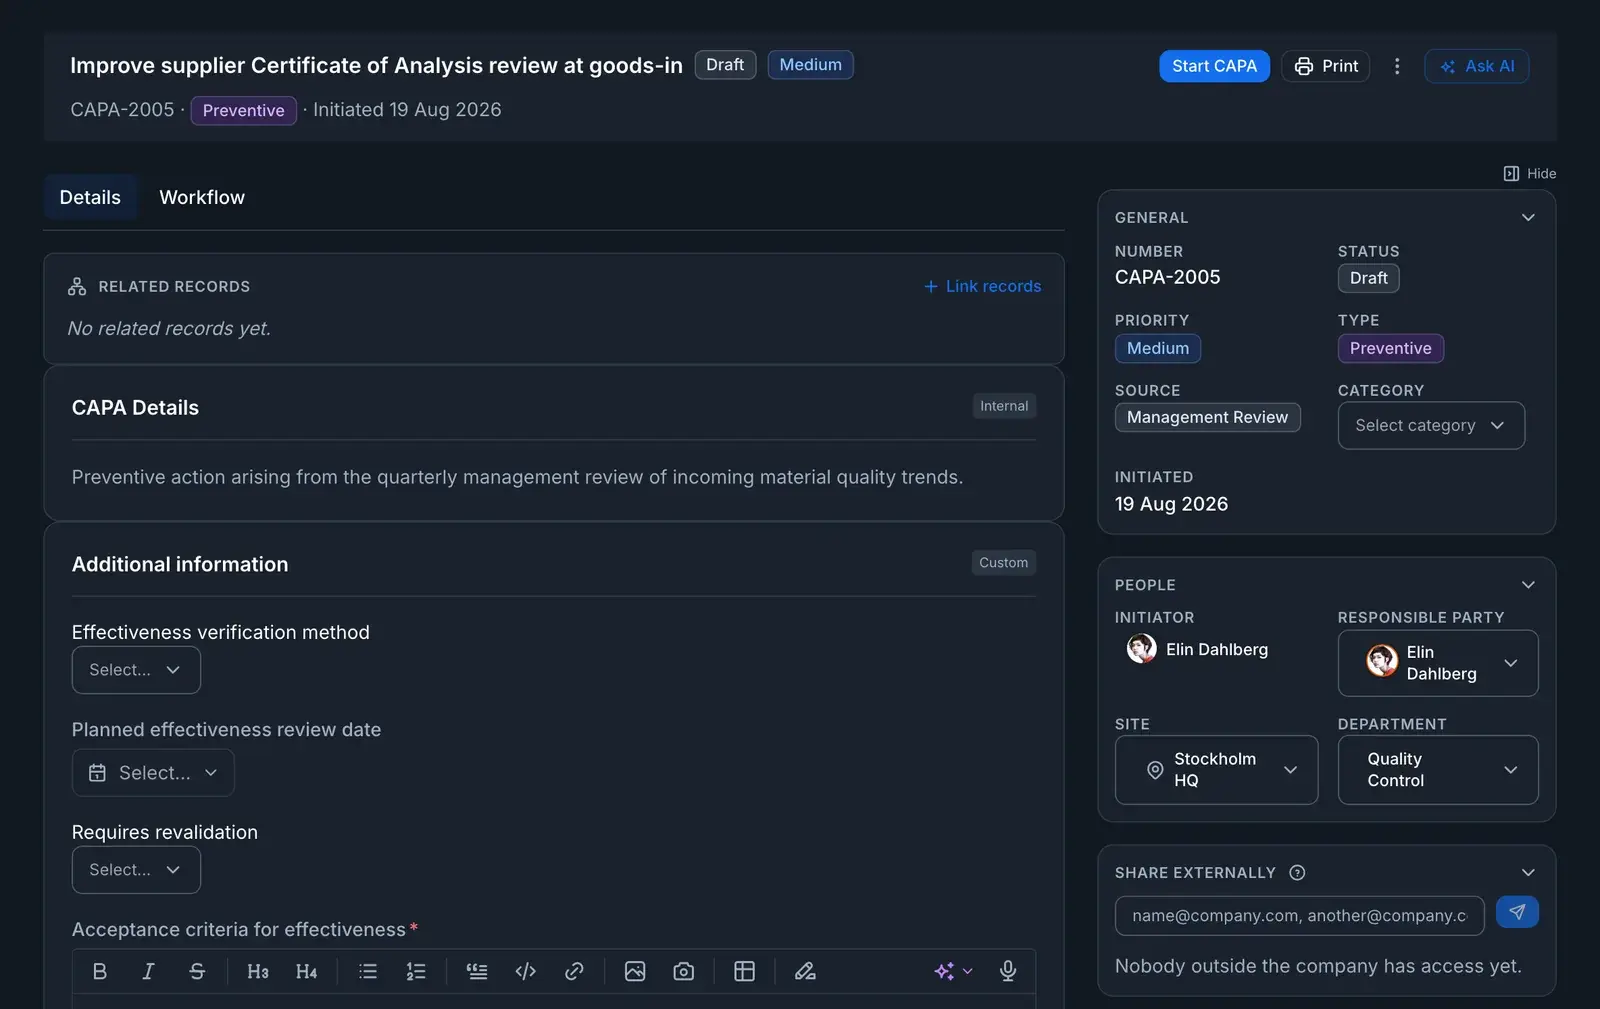Apply Heading 3 style
The width and height of the screenshot is (1600, 1009).
point(258,971)
